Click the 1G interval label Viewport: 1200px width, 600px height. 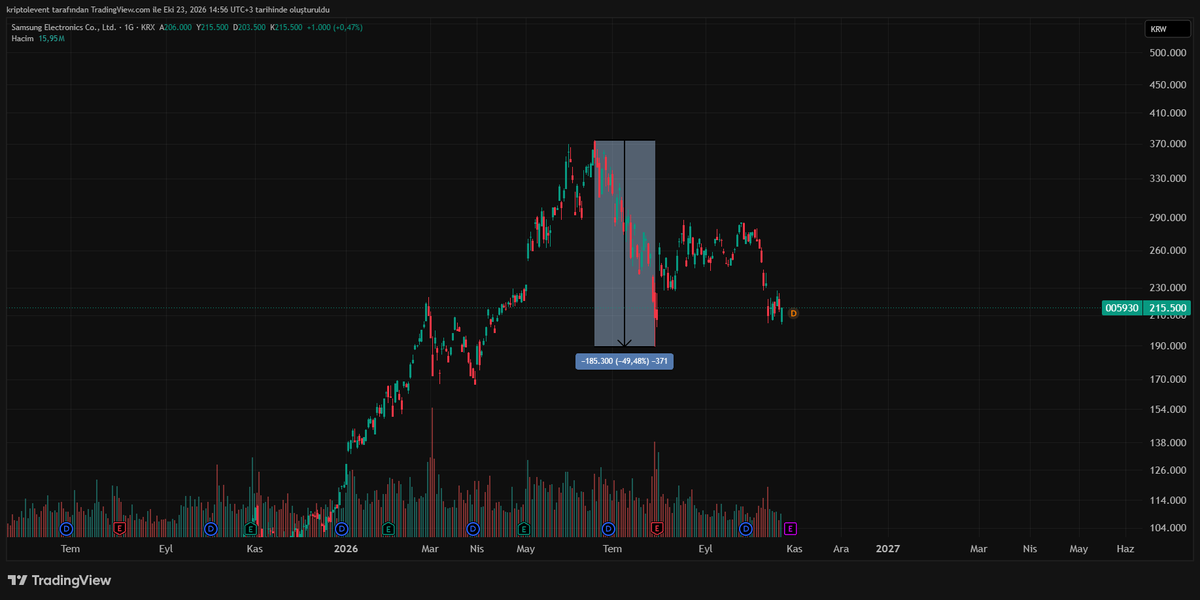[x=130, y=27]
